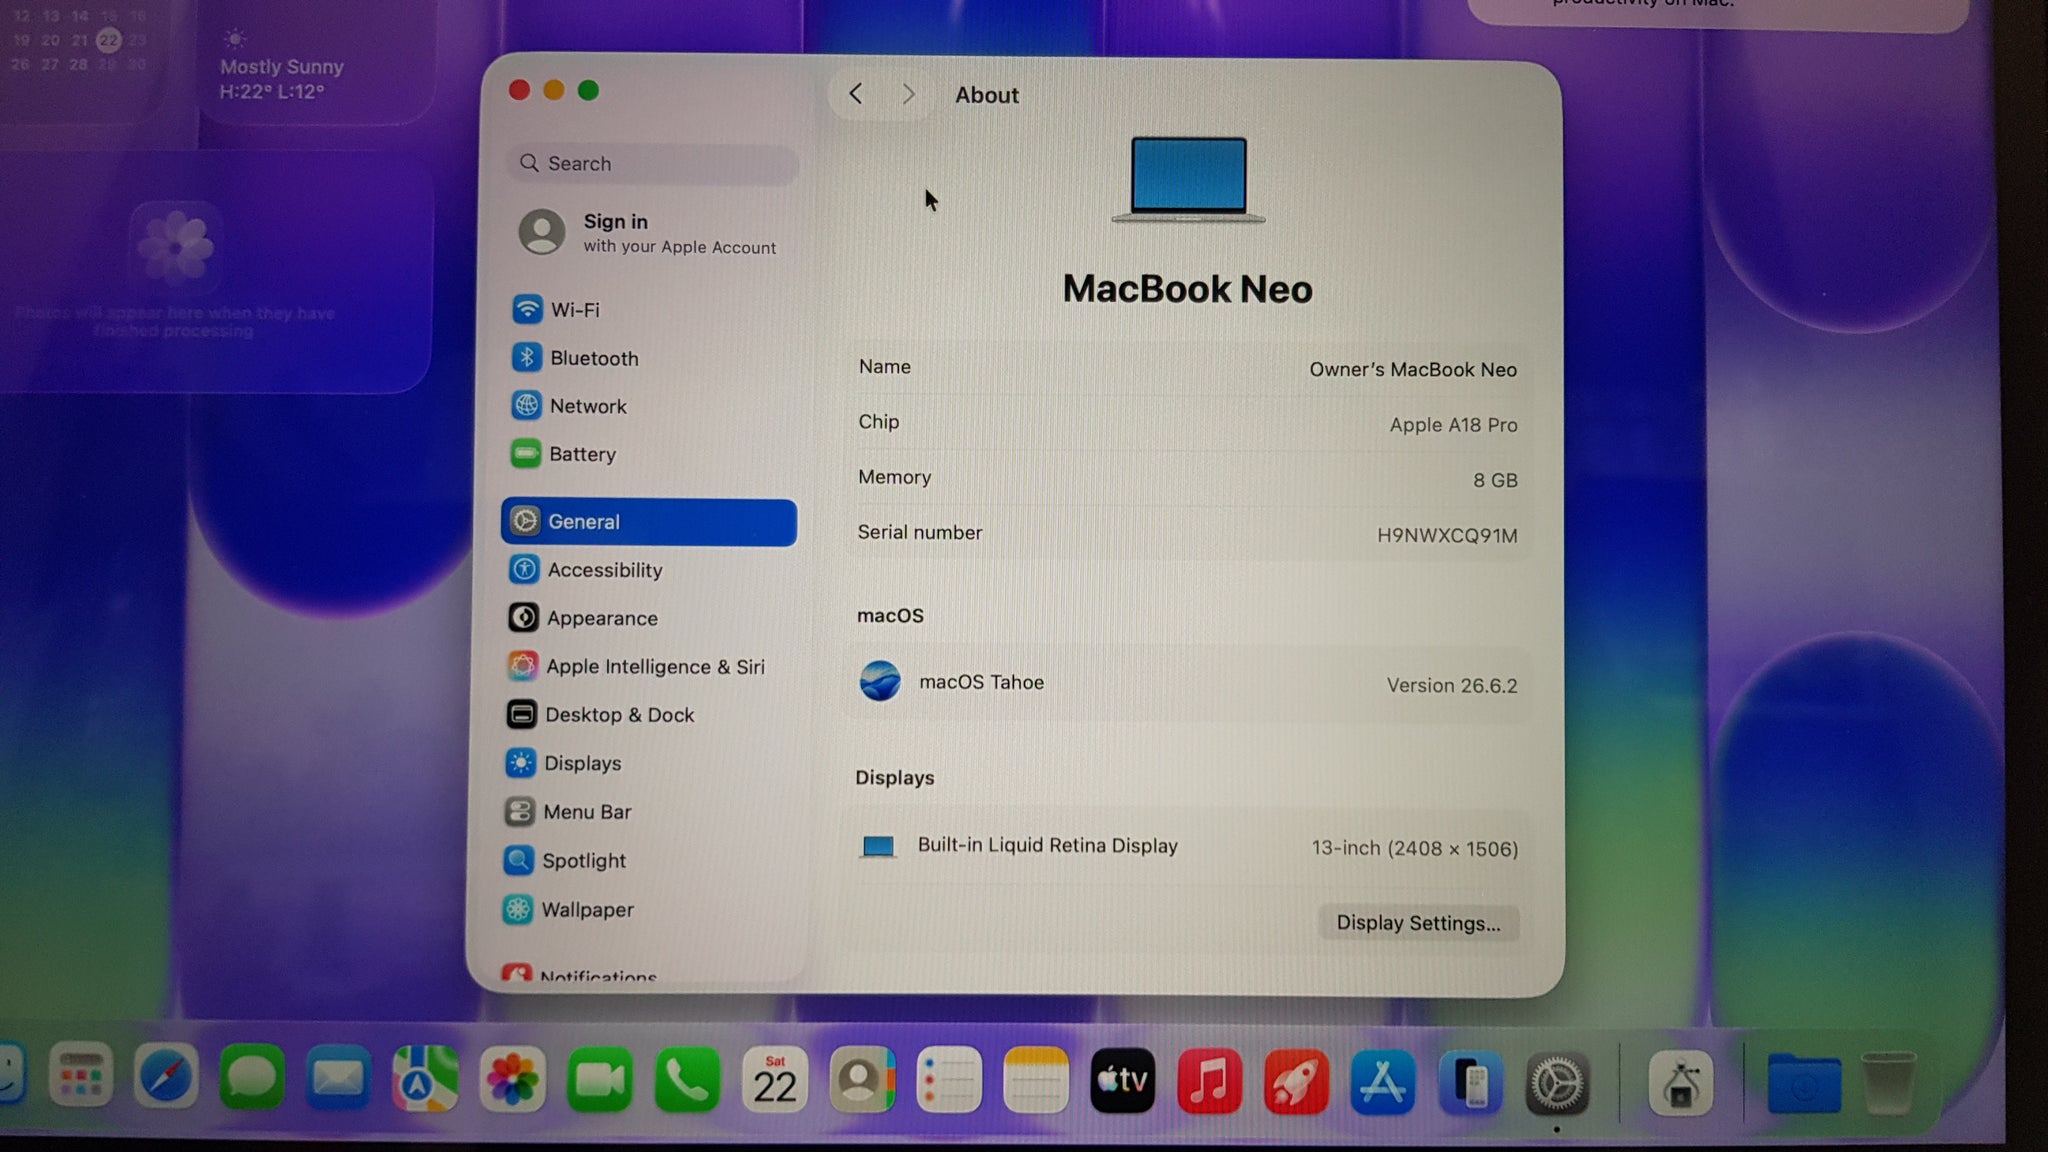Minimize the System Settings window

click(x=554, y=90)
